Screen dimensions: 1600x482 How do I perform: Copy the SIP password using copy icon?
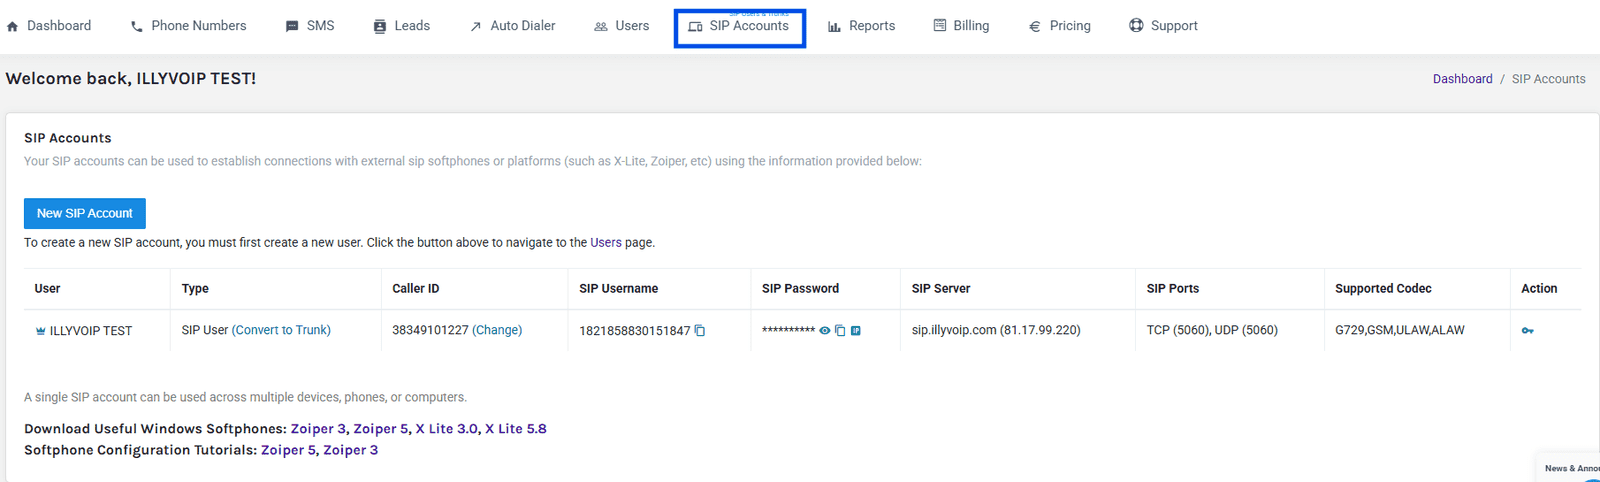pos(840,331)
